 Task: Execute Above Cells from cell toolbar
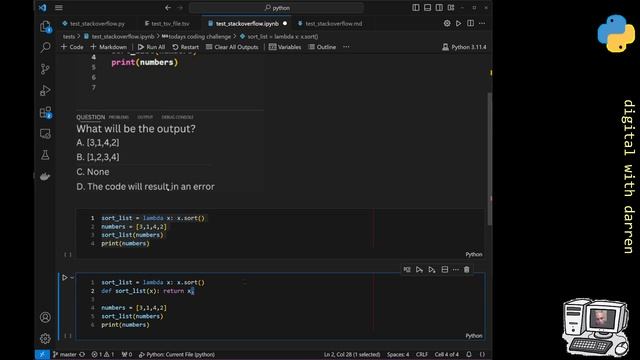tap(419, 269)
